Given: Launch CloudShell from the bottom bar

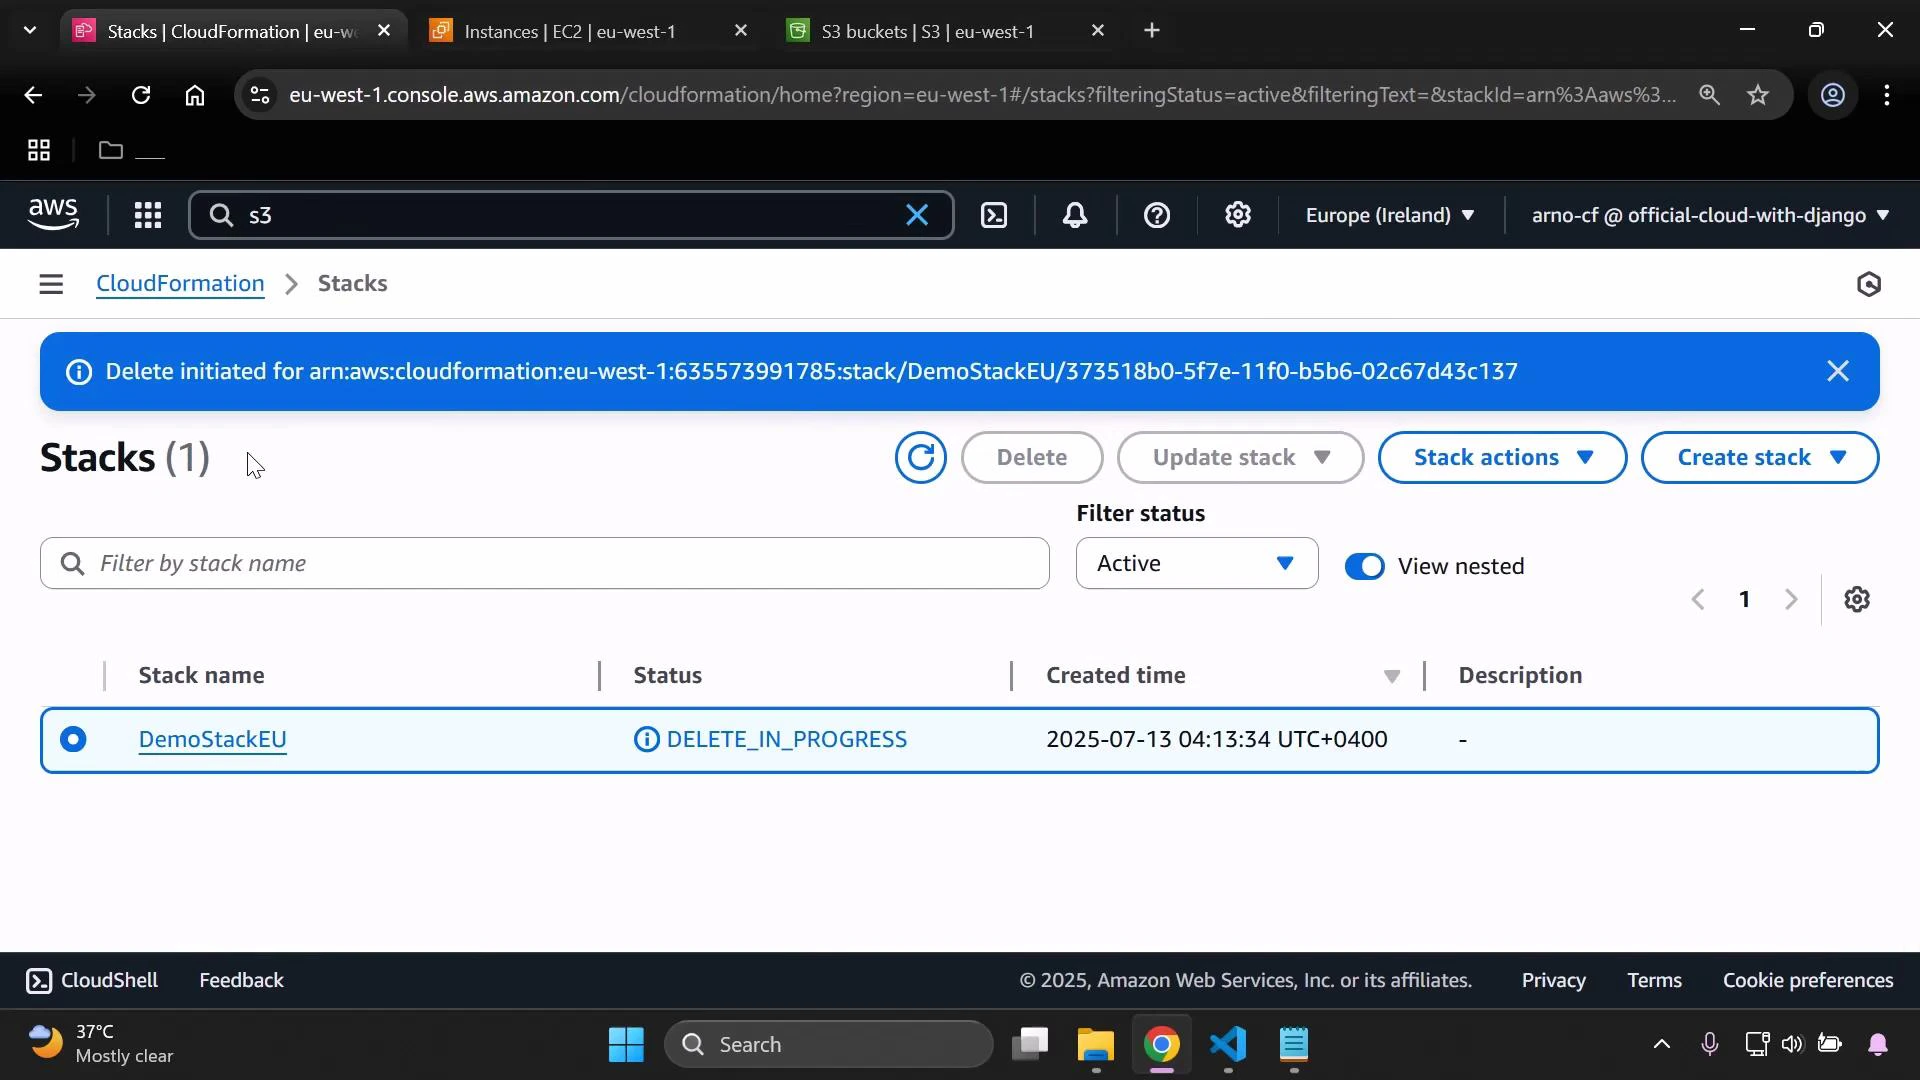Looking at the screenshot, I should click(x=91, y=980).
